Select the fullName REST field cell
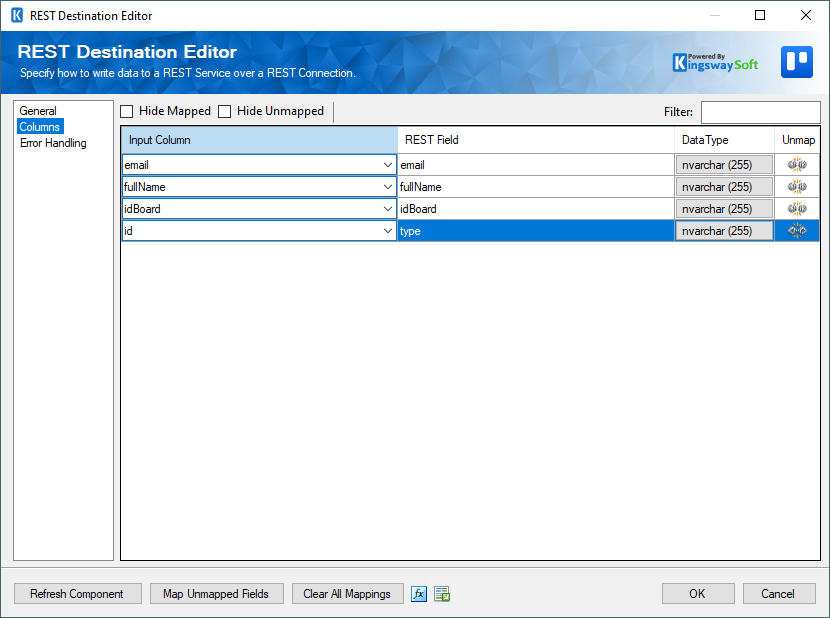Image resolution: width=830 pixels, height=618 pixels. tap(536, 187)
